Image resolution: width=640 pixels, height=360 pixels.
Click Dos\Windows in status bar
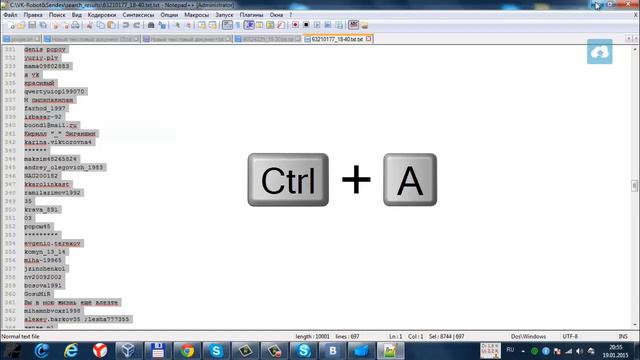(x=528, y=336)
